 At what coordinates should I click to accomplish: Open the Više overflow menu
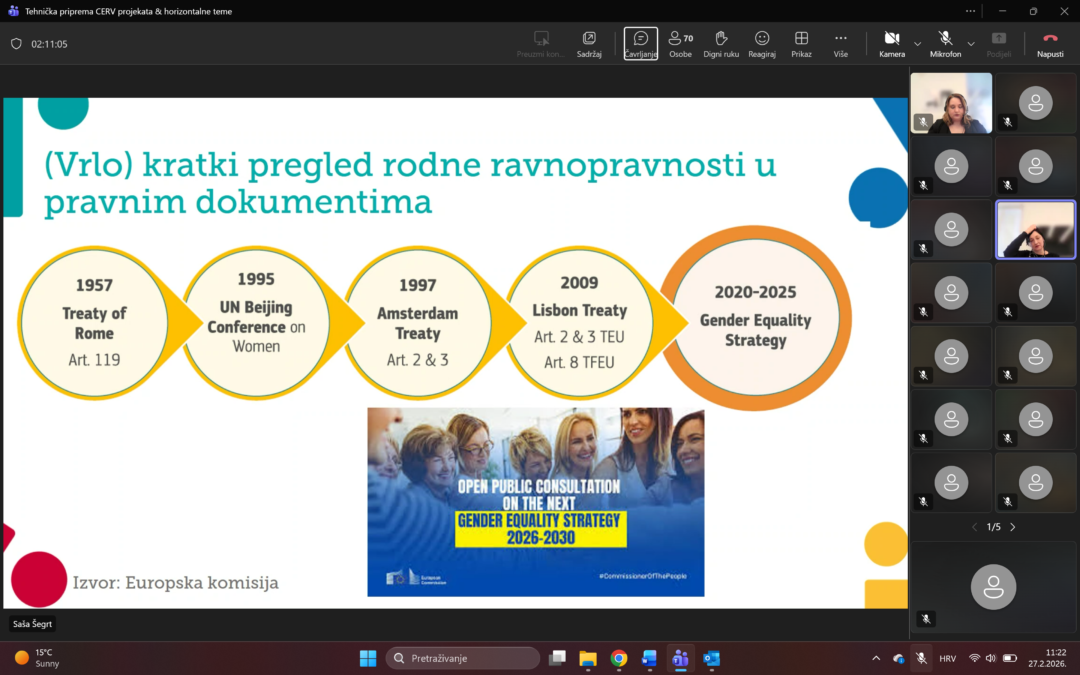point(841,43)
